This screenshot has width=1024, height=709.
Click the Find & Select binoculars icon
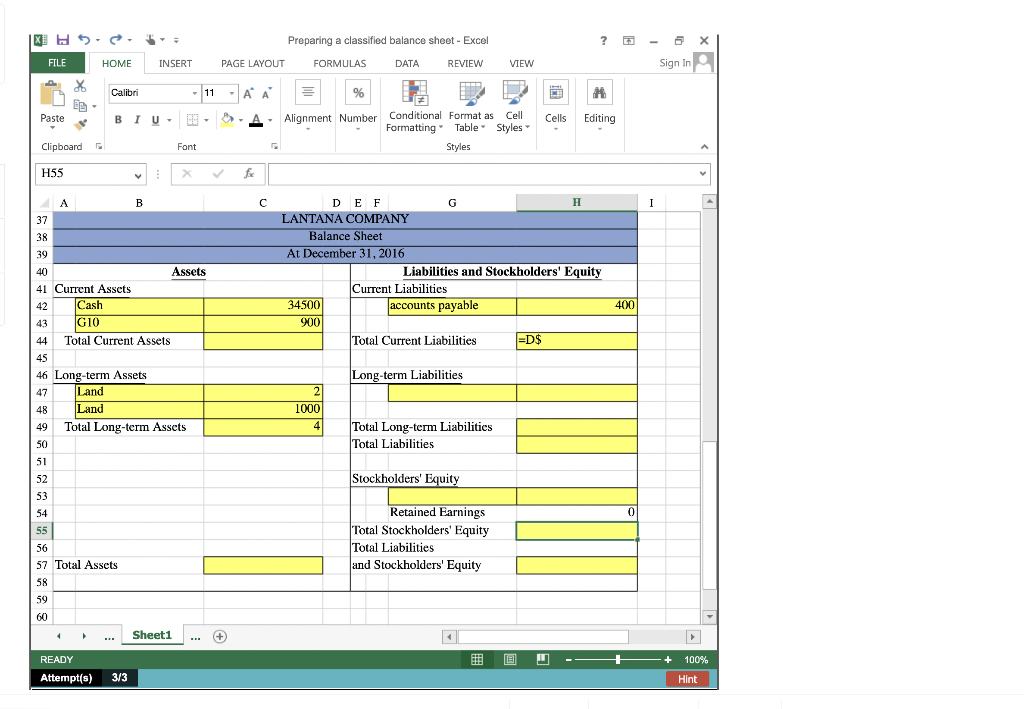[x=599, y=91]
